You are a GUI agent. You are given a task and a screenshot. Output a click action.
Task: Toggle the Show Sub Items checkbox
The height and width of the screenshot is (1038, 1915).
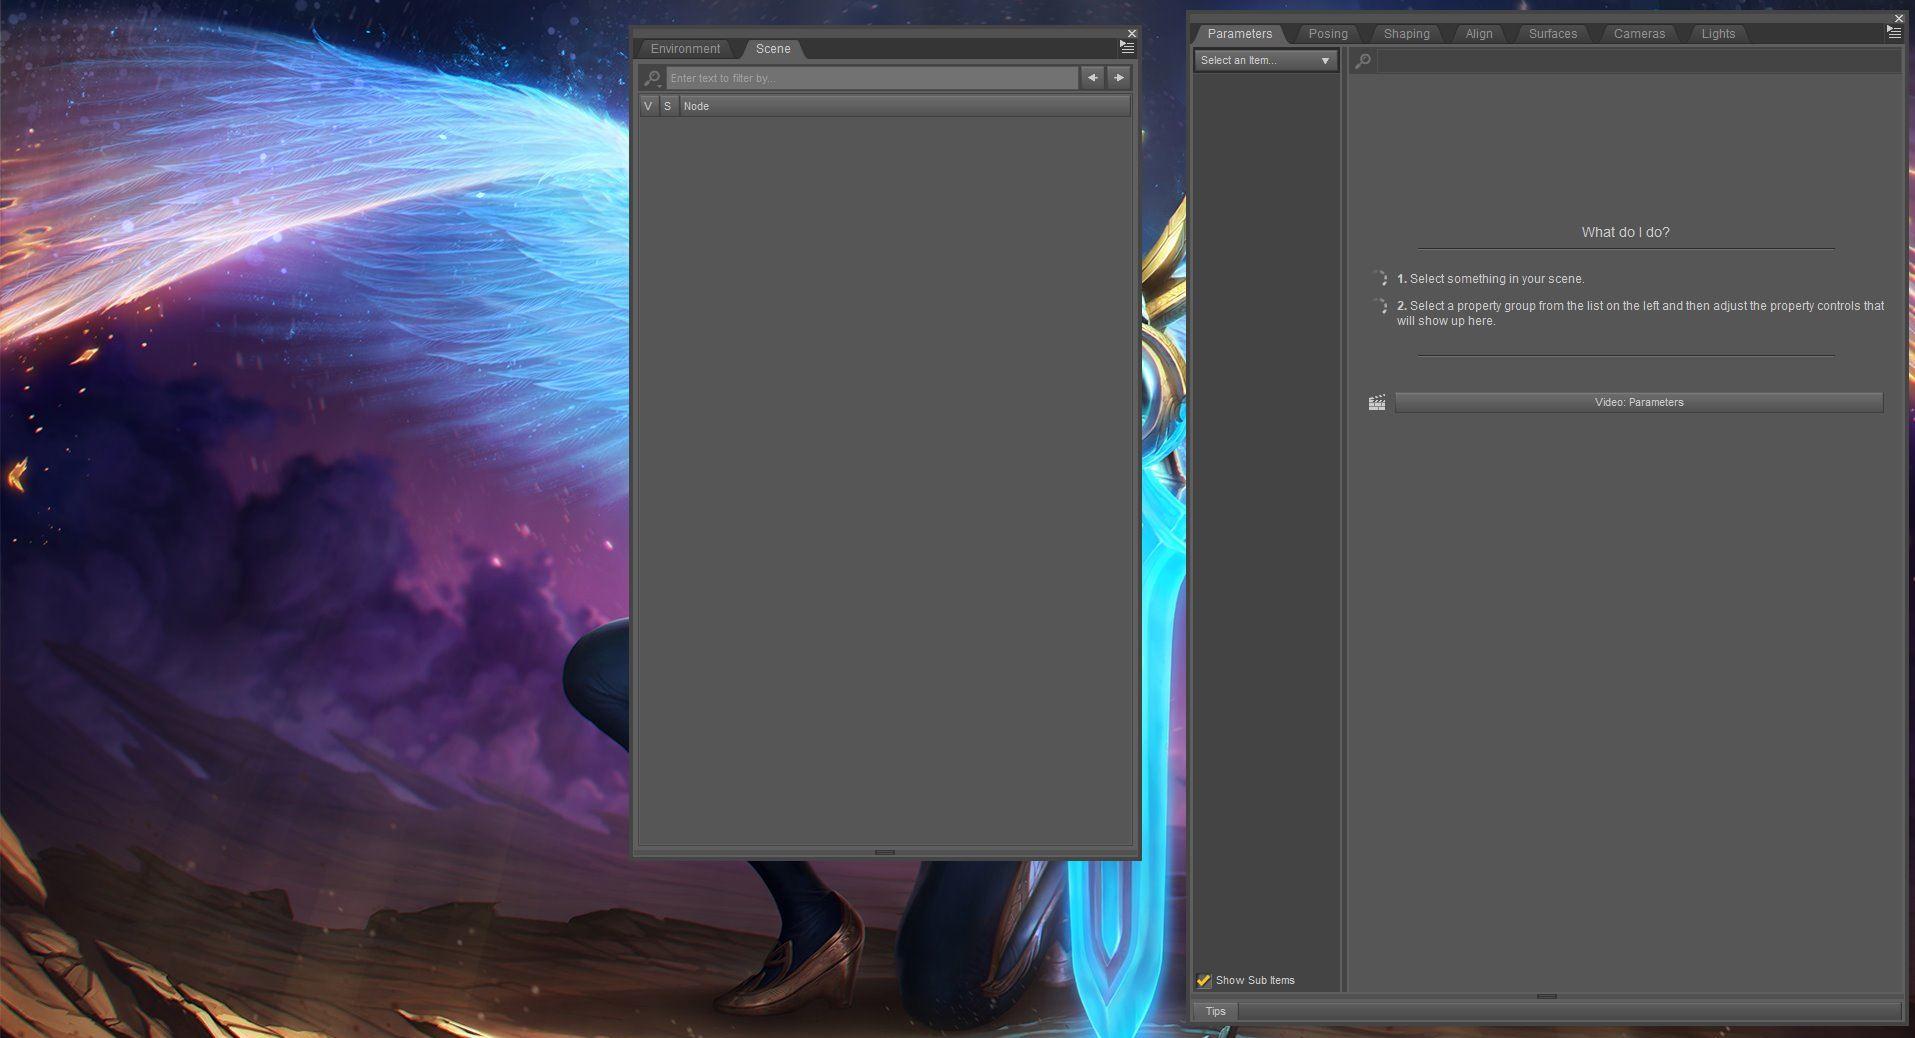[1204, 980]
